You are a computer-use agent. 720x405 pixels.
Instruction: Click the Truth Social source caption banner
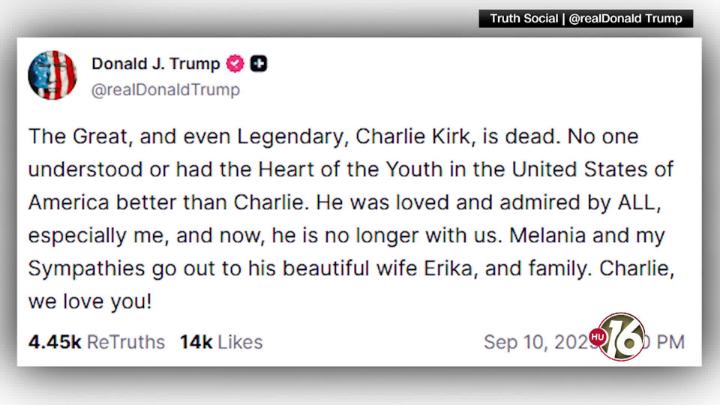(x=586, y=18)
